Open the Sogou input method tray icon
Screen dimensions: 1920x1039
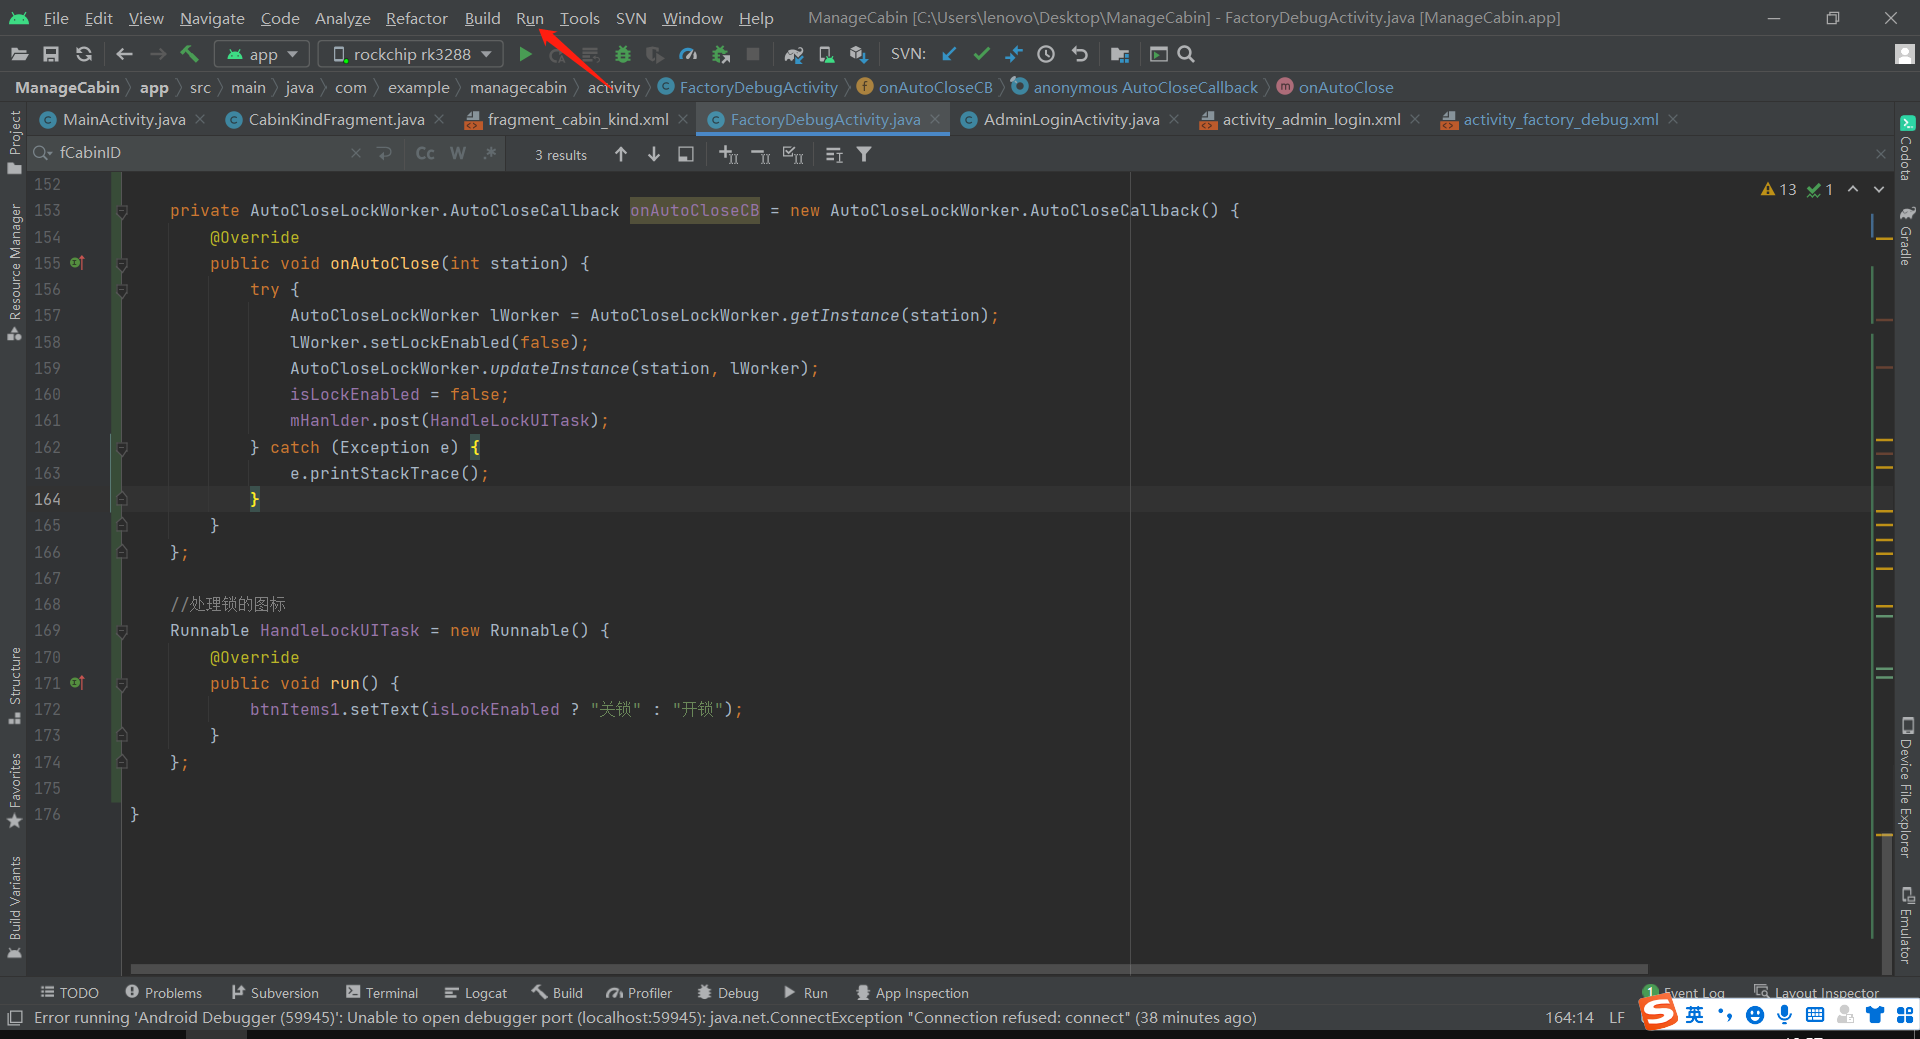[x=1658, y=1014]
